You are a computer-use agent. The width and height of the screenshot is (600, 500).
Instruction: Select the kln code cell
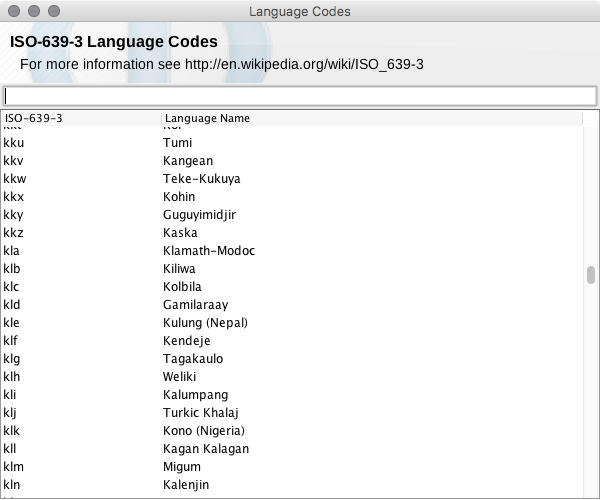coord(12,484)
